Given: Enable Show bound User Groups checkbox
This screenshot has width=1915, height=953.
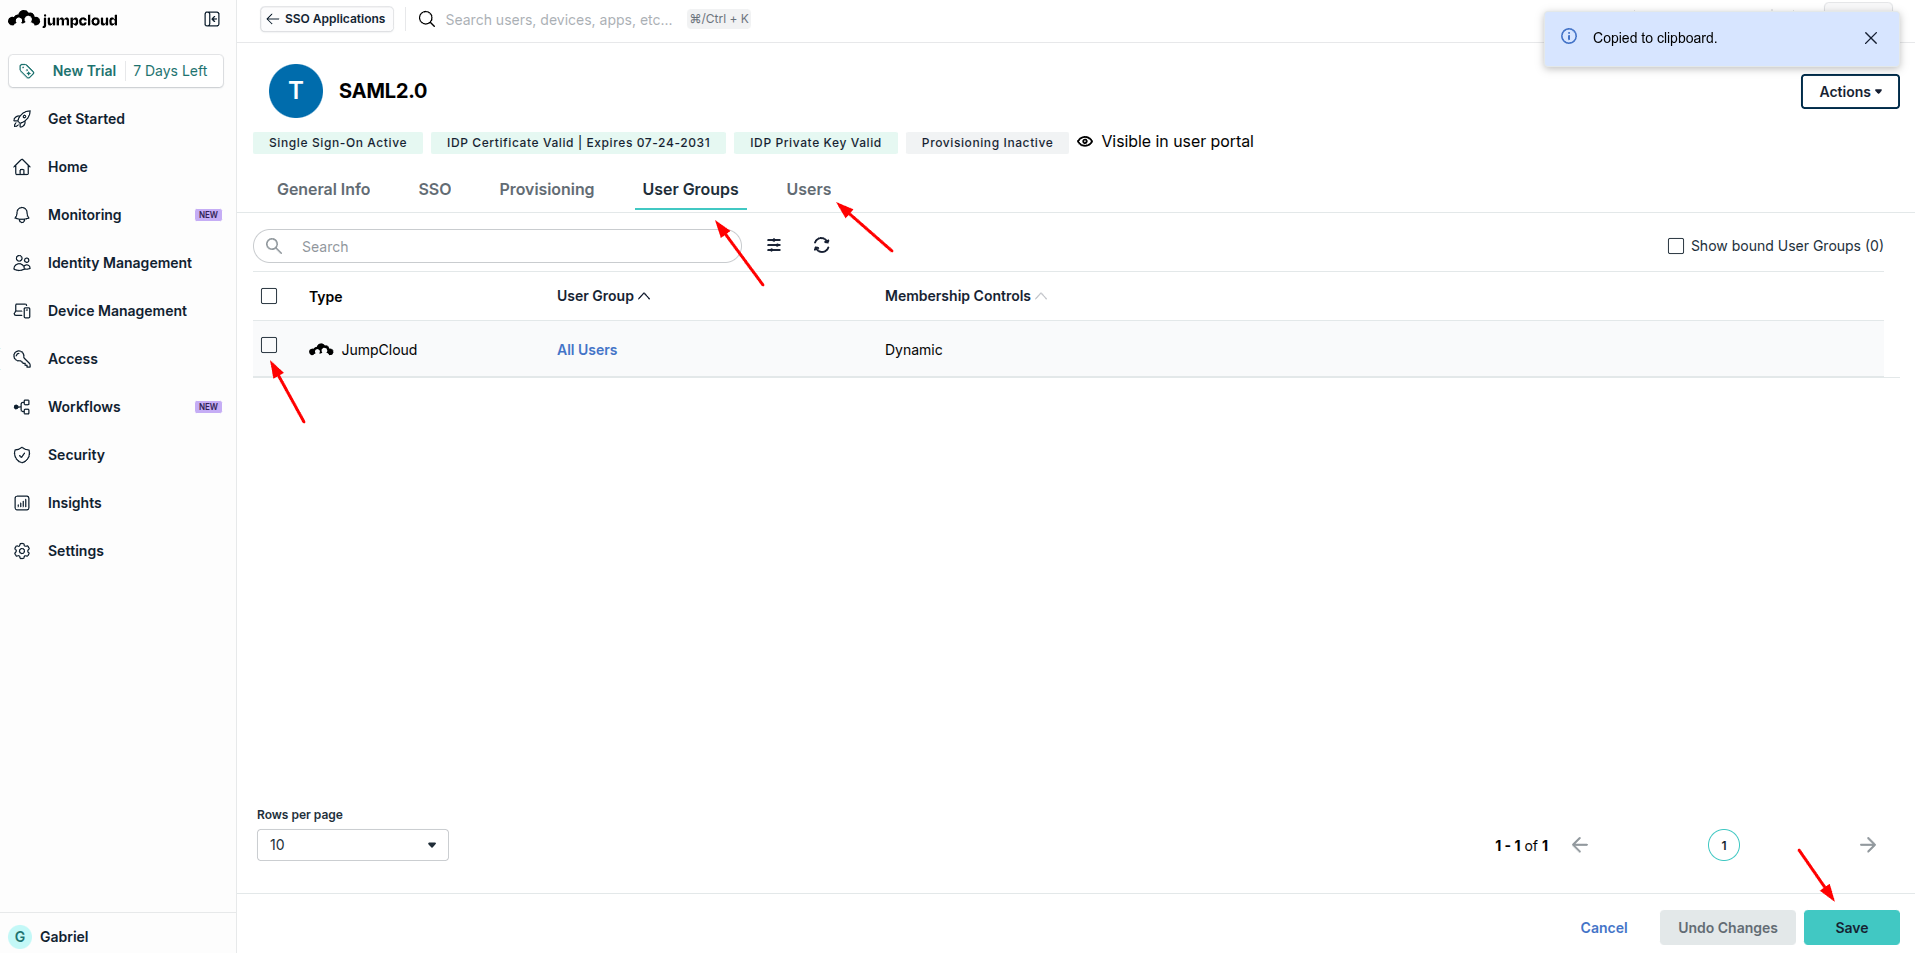Looking at the screenshot, I should coord(1676,246).
